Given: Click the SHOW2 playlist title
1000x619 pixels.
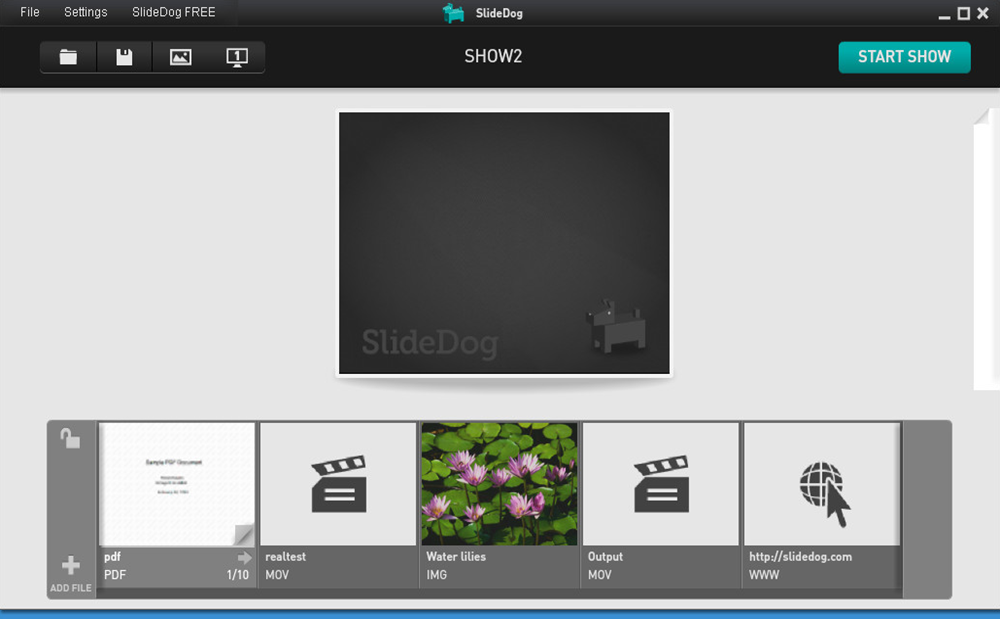Looking at the screenshot, I should click(493, 57).
